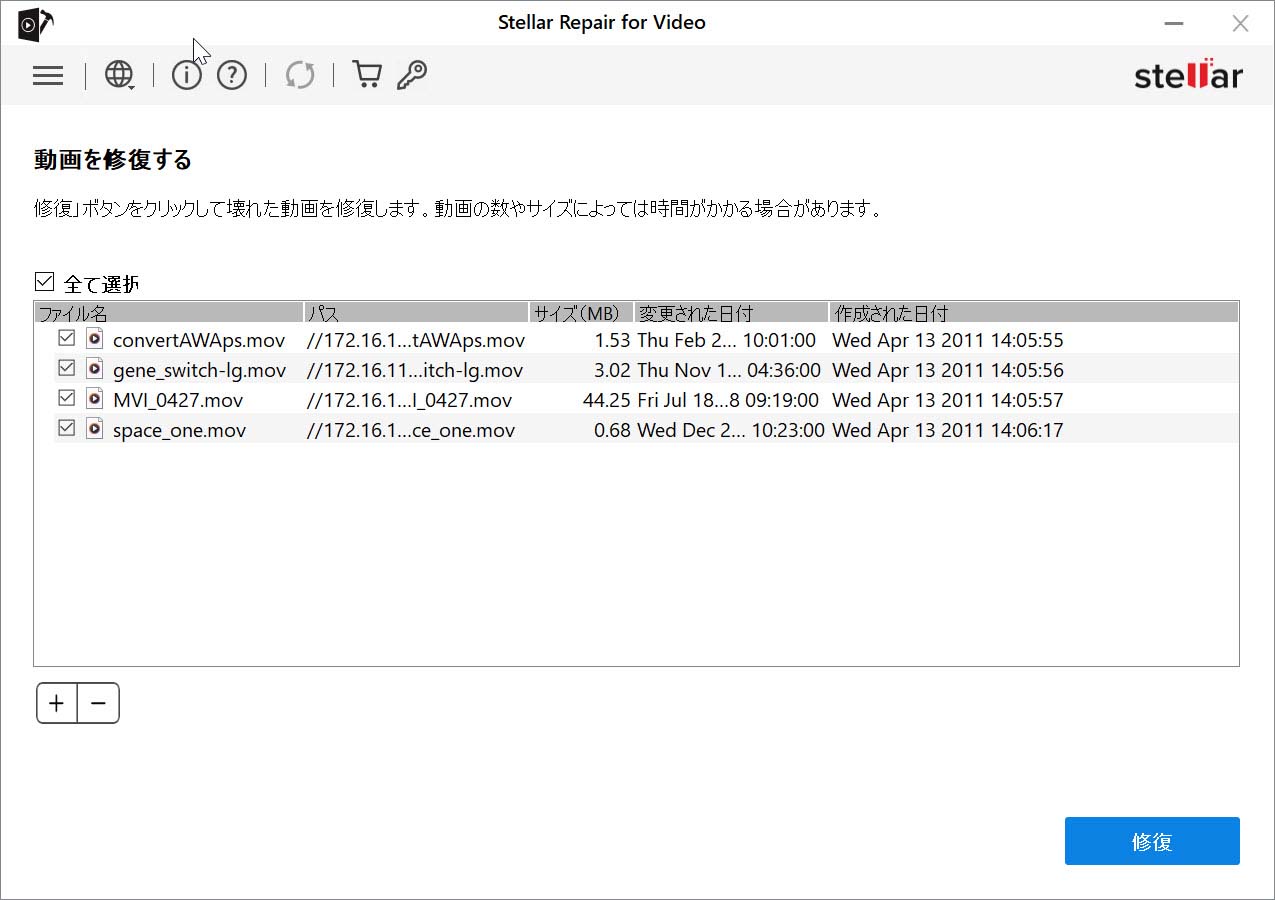Toggle the 全て選択 select all checkbox
This screenshot has width=1275, height=900.
[x=44, y=282]
